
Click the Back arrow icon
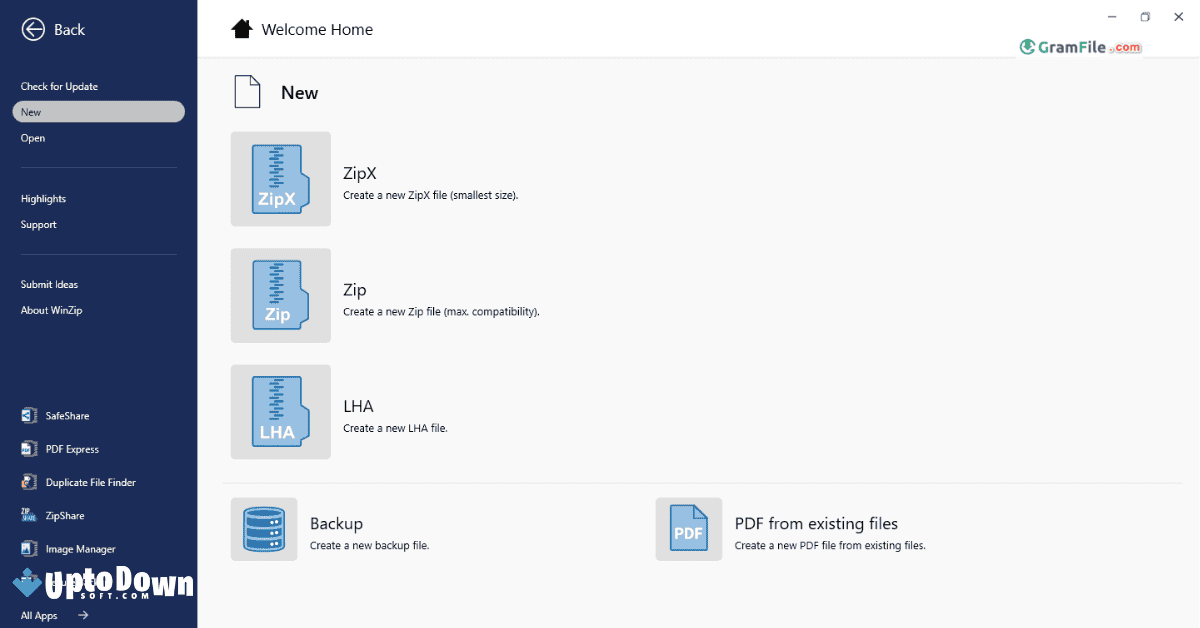tap(32, 29)
